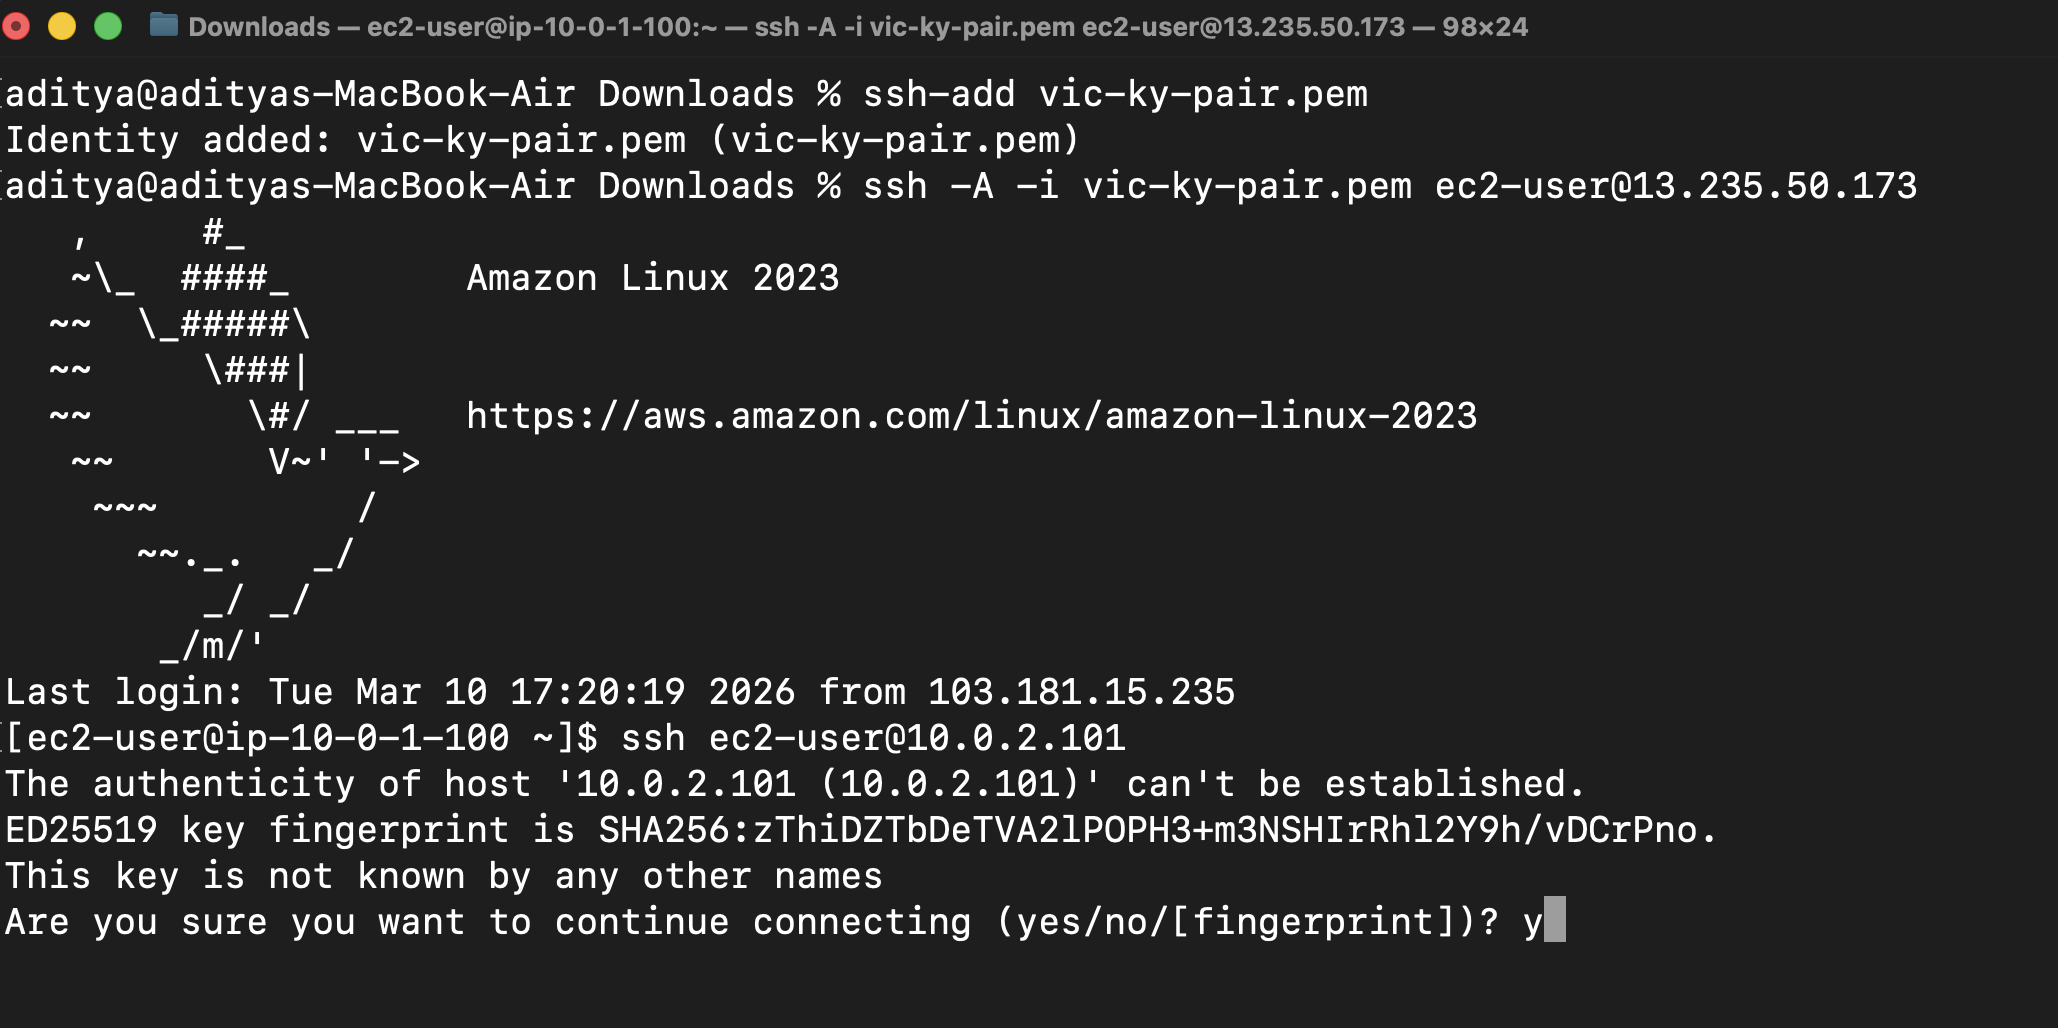Click the '[ec2-user@ip-10-0-1-100 ~]$' shell prompt
The width and height of the screenshot is (2058, 1028).
pos(300,738)
